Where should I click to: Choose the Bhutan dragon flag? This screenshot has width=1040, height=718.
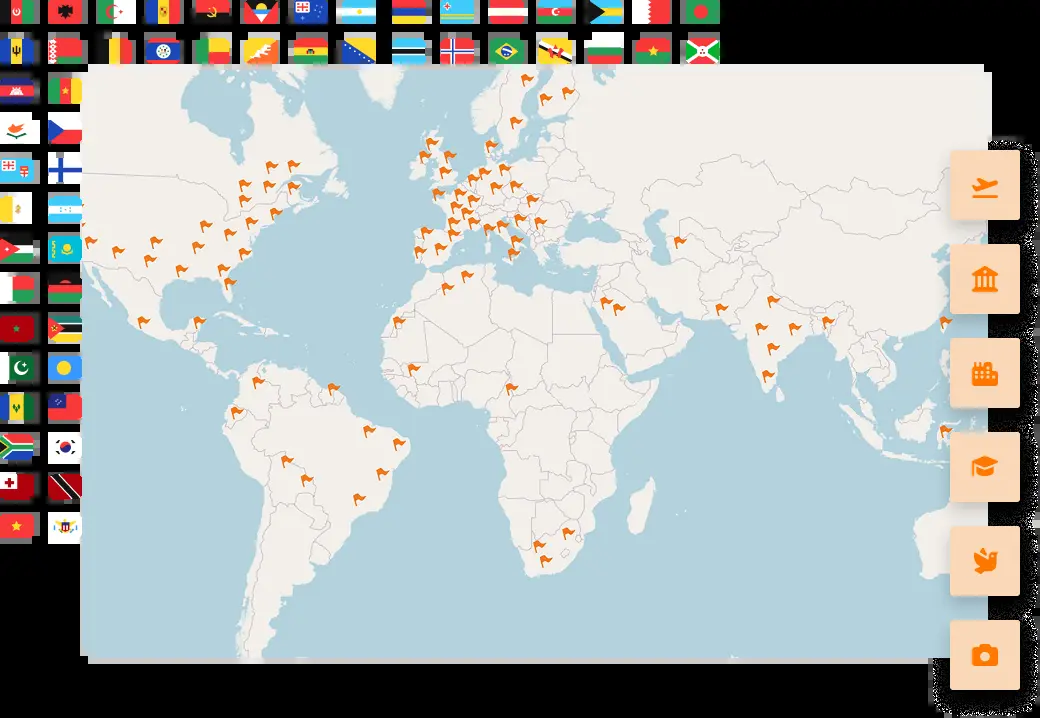261,50
